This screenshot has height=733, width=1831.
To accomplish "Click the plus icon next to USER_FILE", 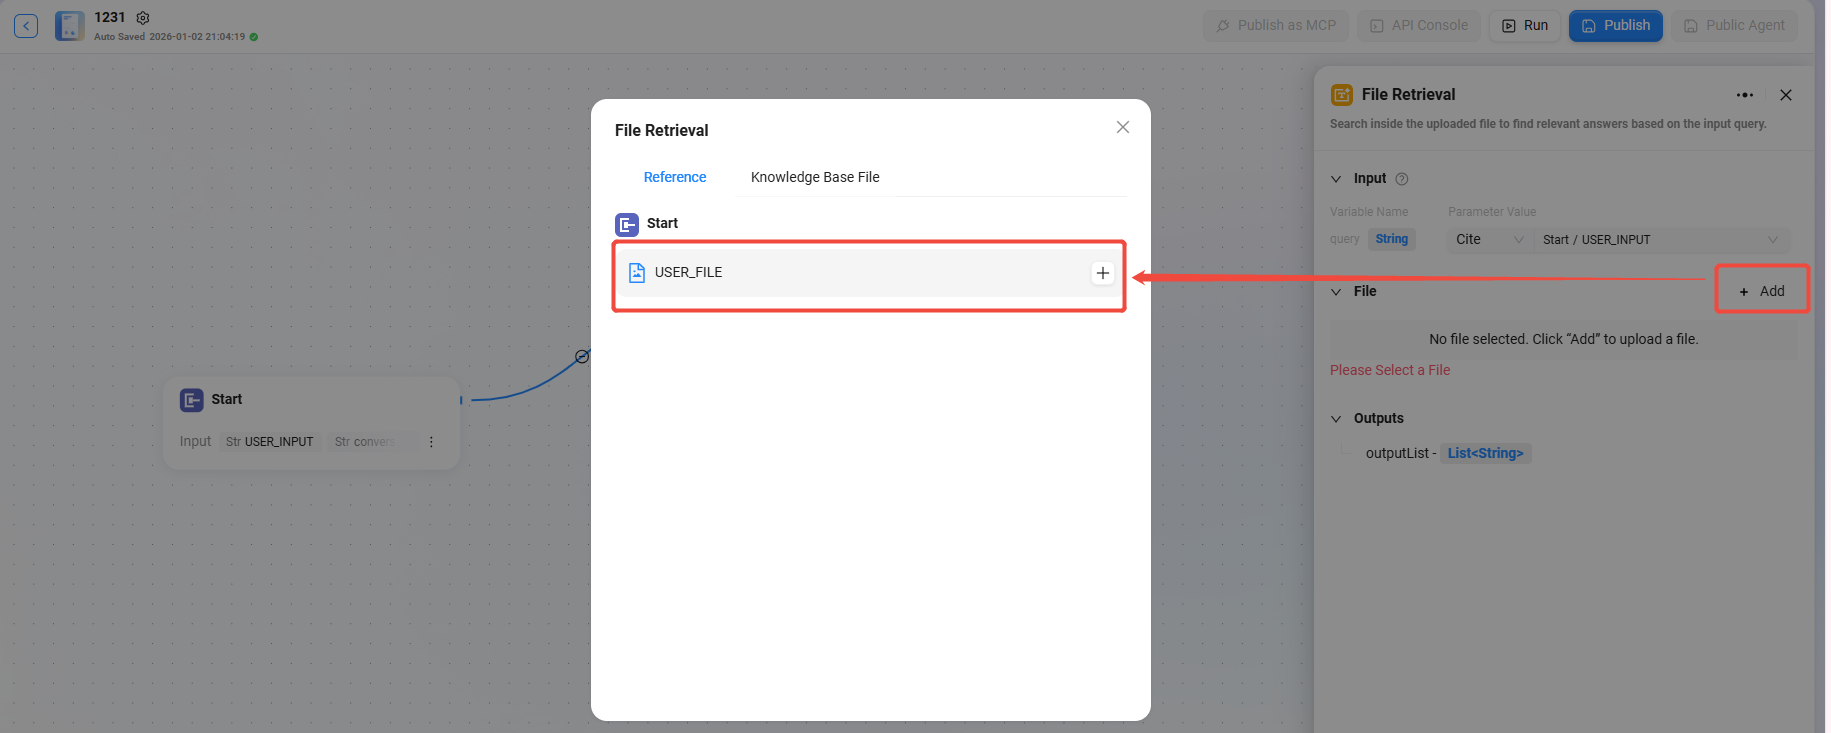I will [1102, 273].
